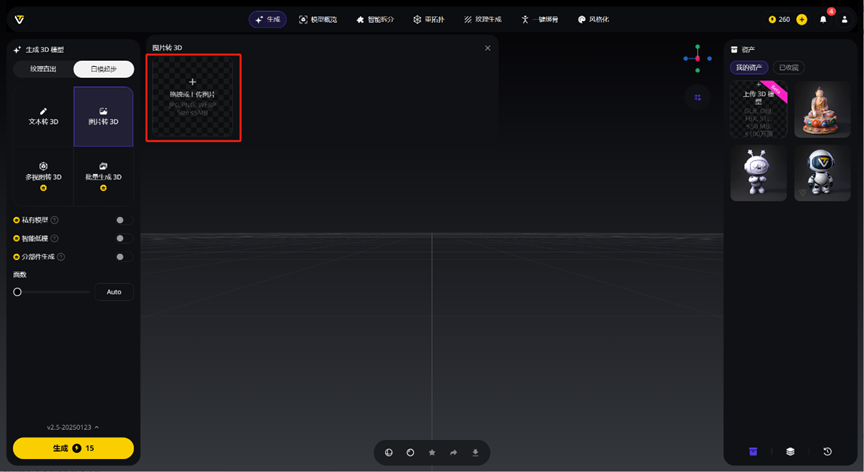Click the four-dot grid button below axis gizmo

[698, 97]
